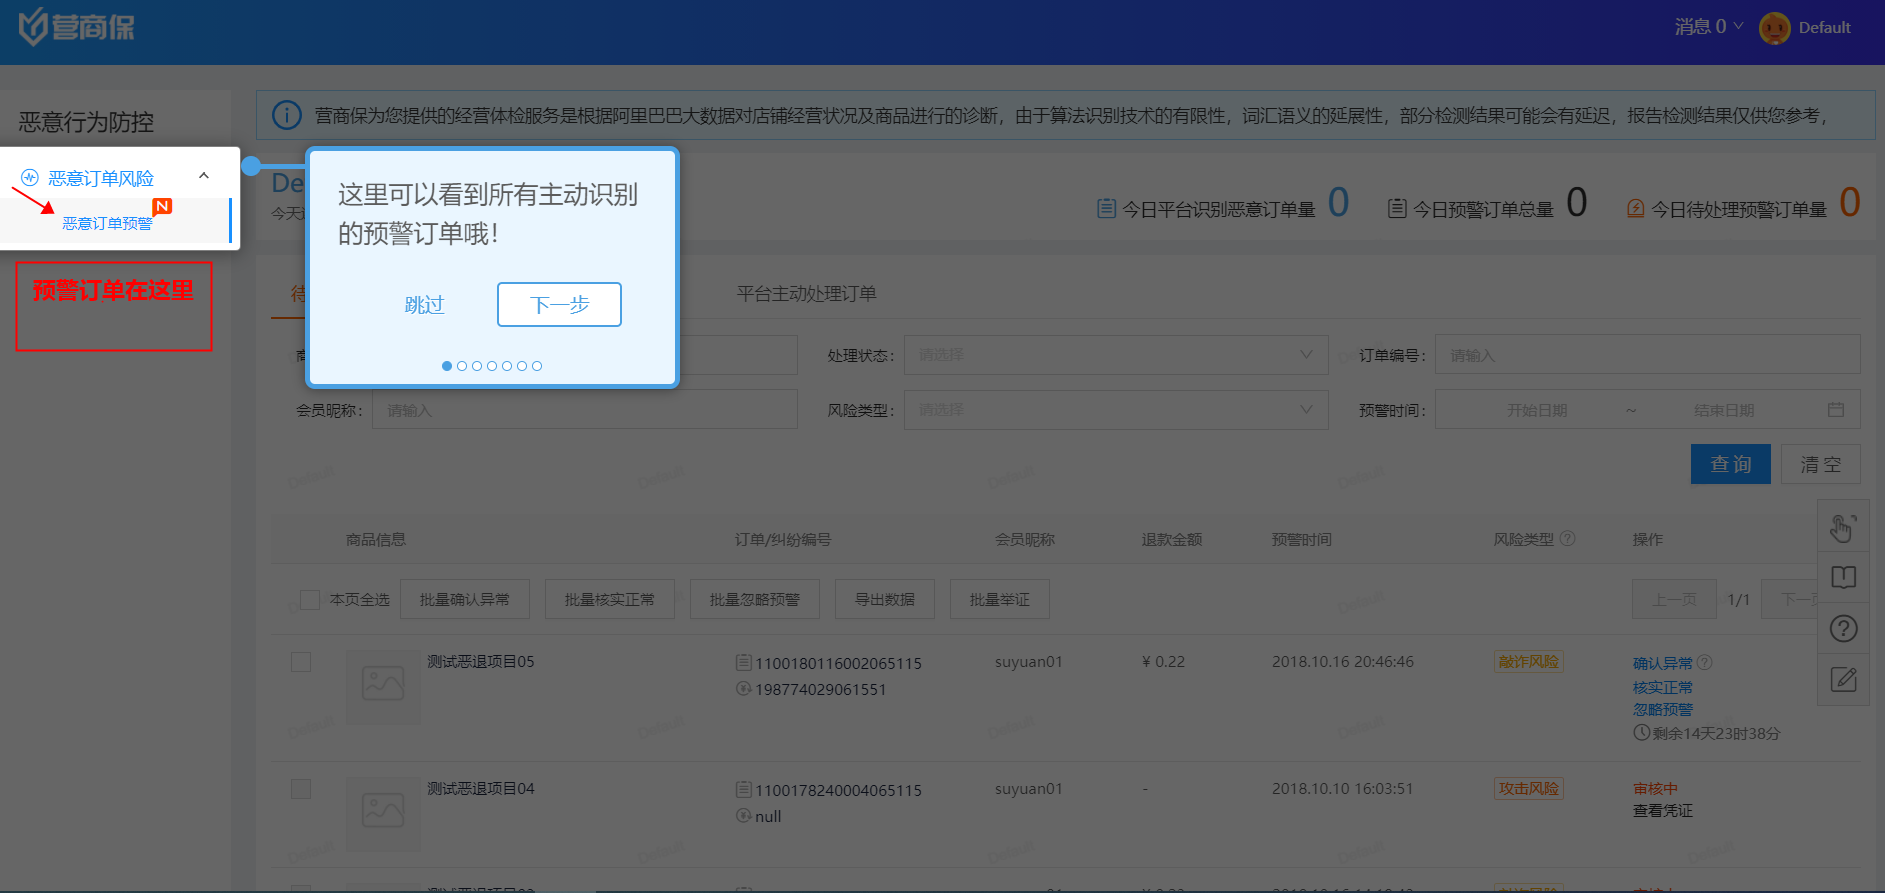Toggle the 本页全选 checkbox
The height and width of the screenshot is (893, 1885).
point(310,600)
